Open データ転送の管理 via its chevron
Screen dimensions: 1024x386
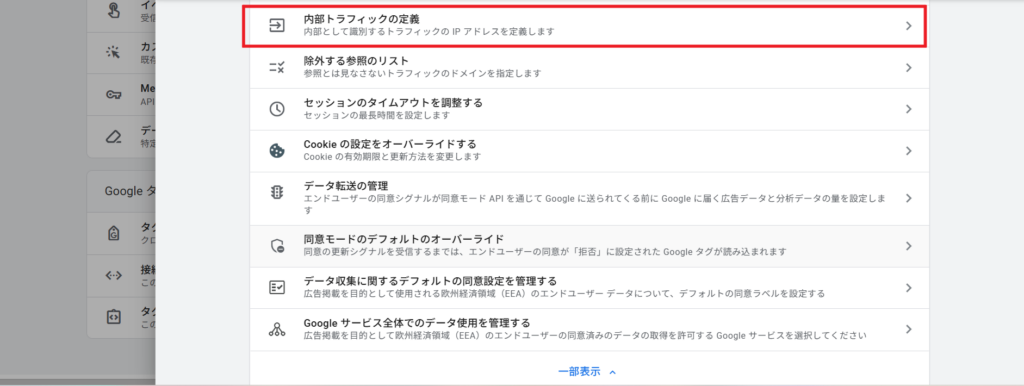908,198
